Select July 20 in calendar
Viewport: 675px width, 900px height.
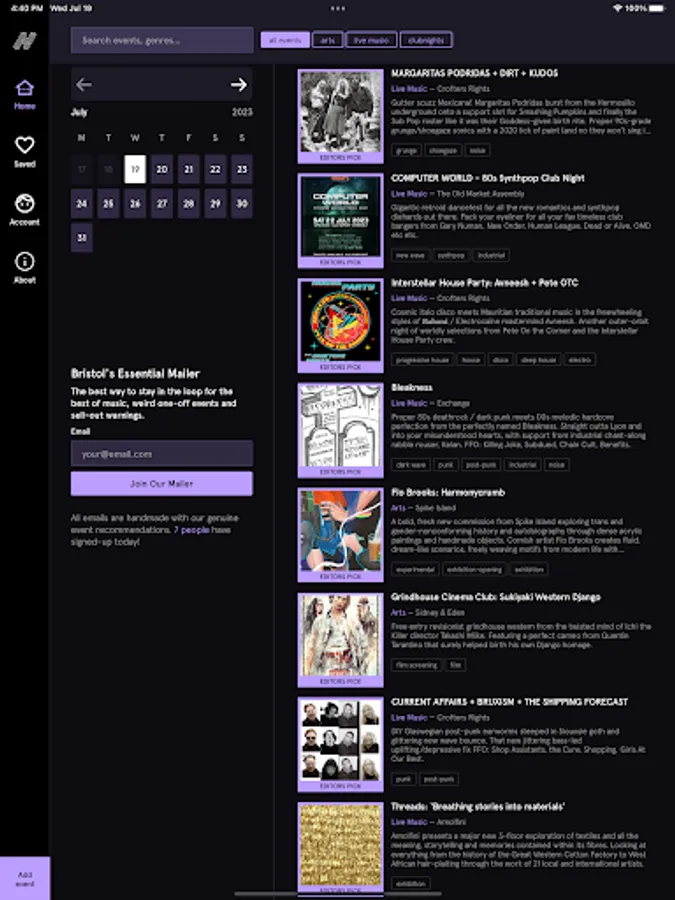coord(162,169)
